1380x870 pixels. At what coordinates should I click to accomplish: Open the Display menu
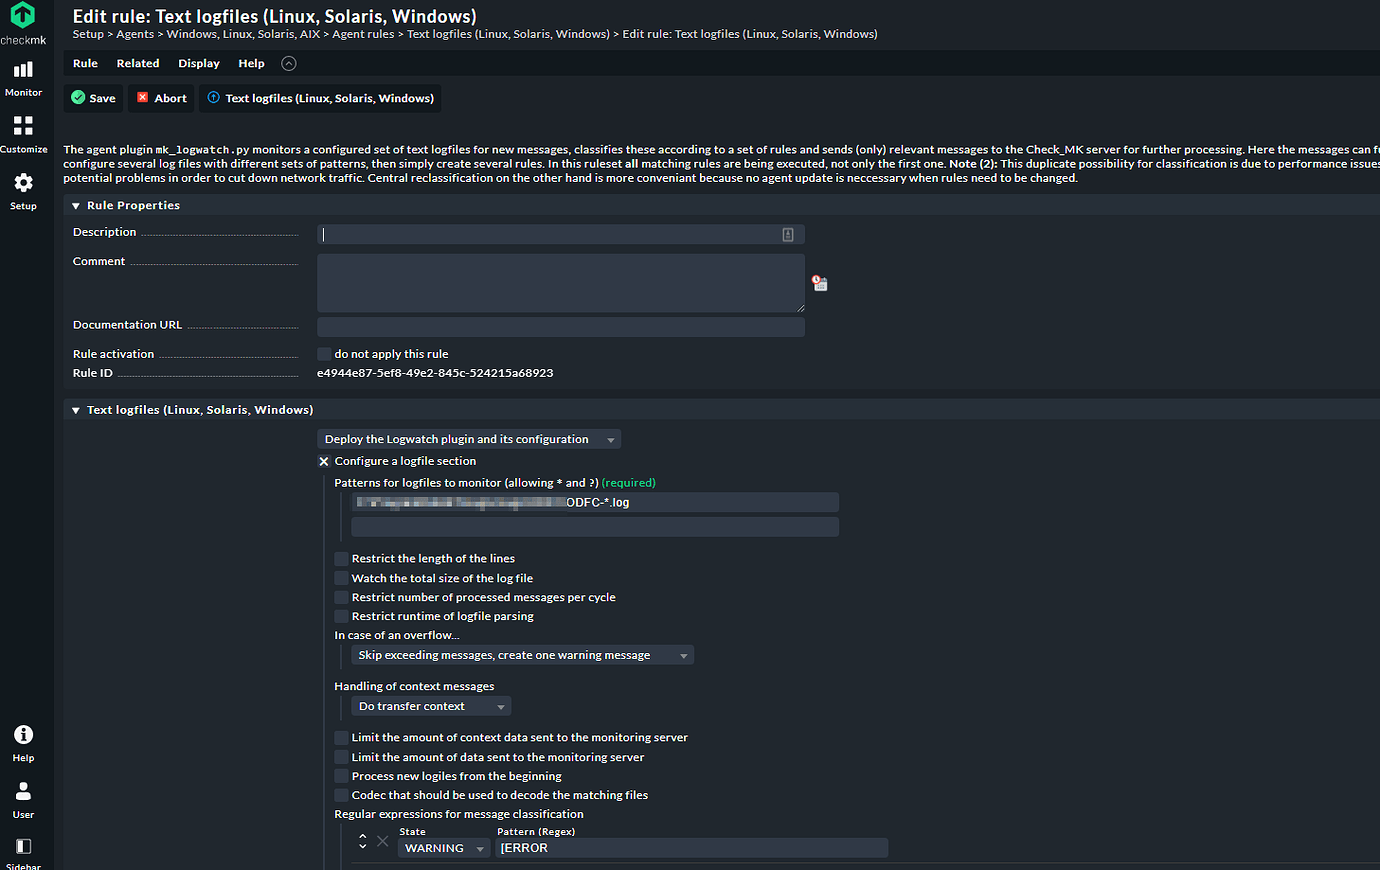tap(198, 63)
